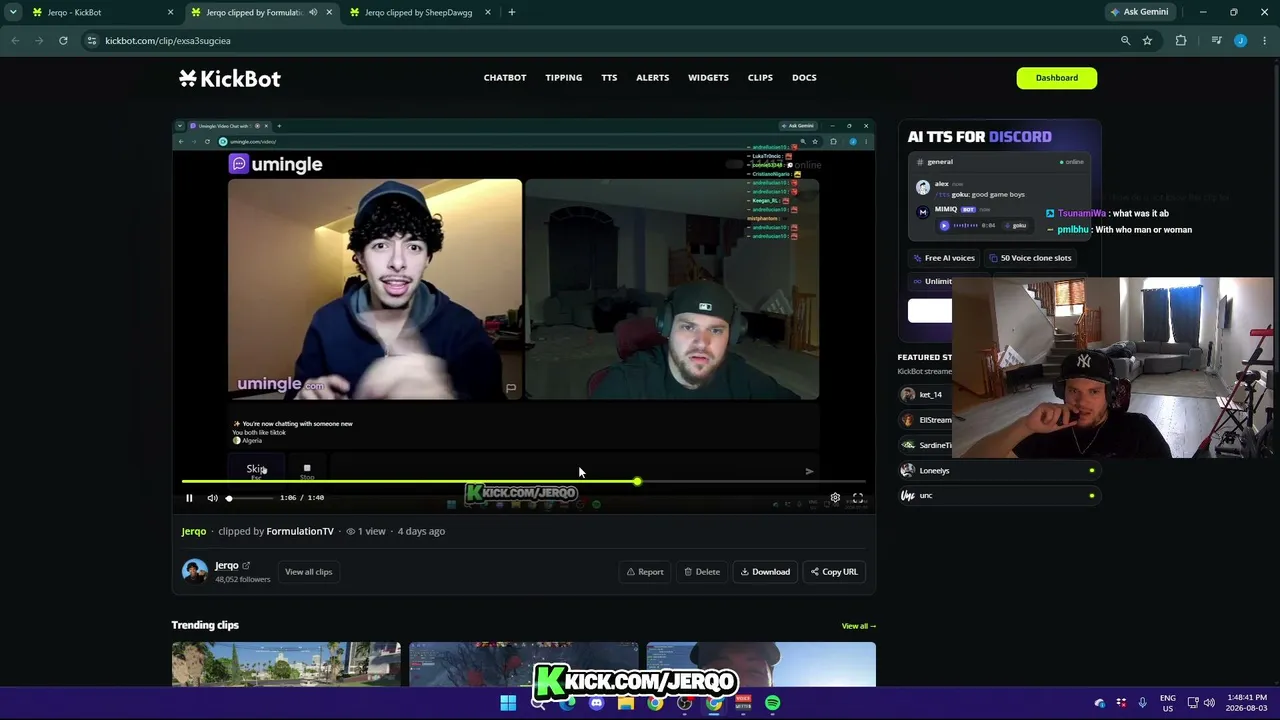
Task: Open the second trending clip thumbnail
Action: pos(523,664)
